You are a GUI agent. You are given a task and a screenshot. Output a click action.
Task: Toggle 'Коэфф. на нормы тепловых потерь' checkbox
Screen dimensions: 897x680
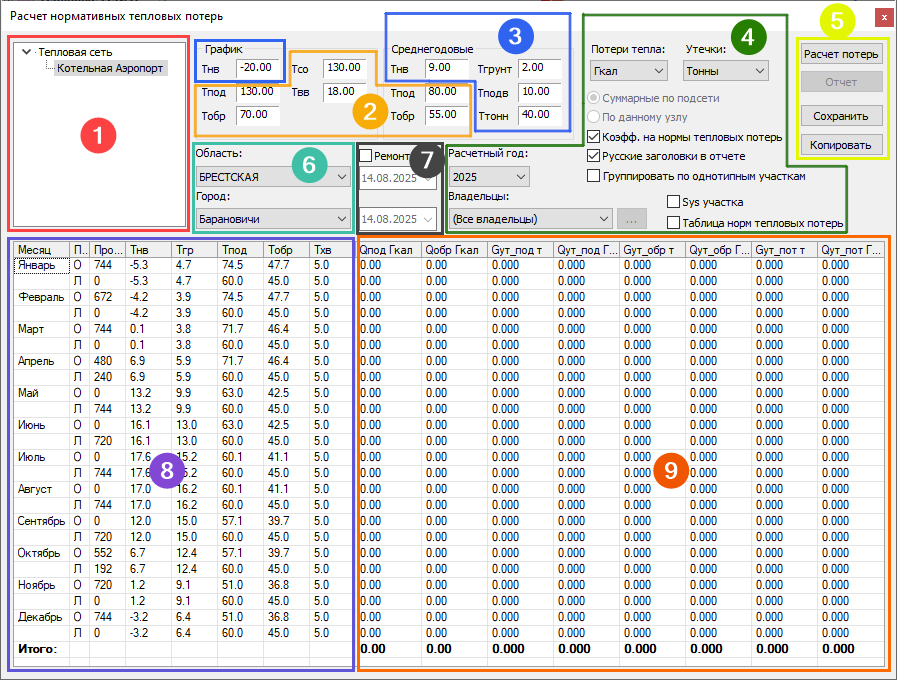pos(594,137)
